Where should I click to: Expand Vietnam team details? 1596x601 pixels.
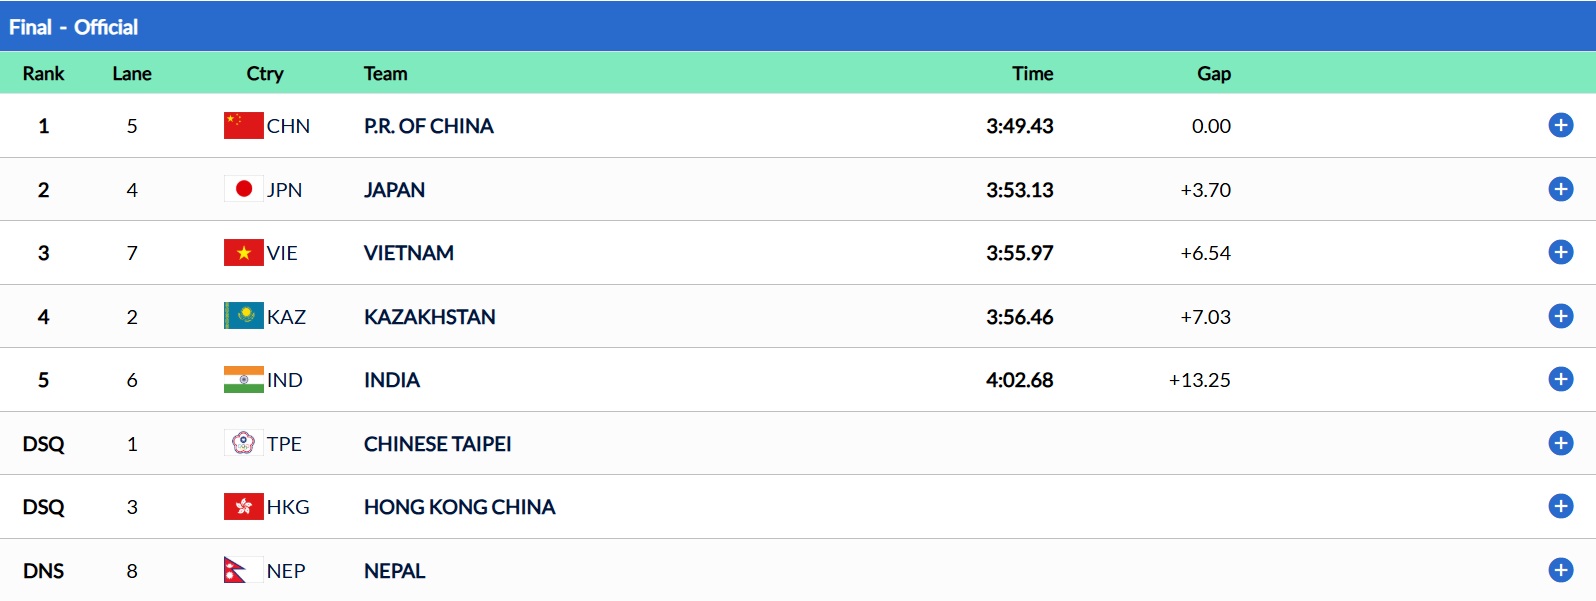1560,252
